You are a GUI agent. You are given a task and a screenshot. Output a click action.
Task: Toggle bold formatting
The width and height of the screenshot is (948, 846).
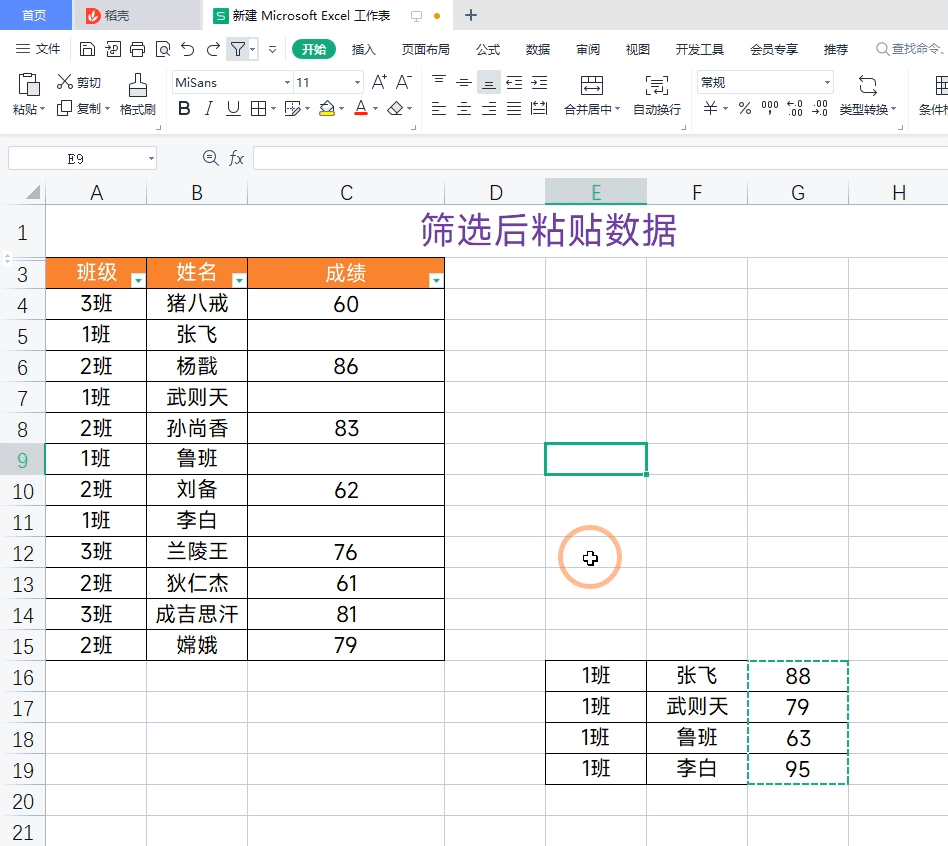[183, 108]
